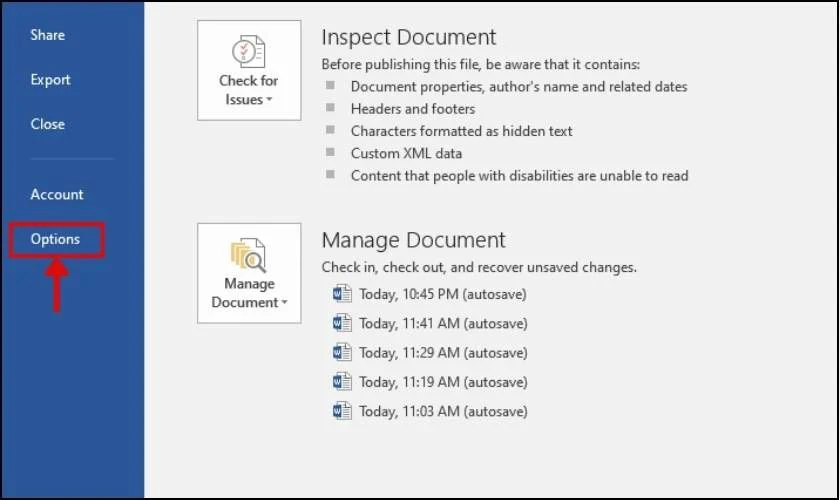Open the Today, 11:03 AM autosave version
The width and height of the screenshot is (840, 500).
tap(444, 412)
